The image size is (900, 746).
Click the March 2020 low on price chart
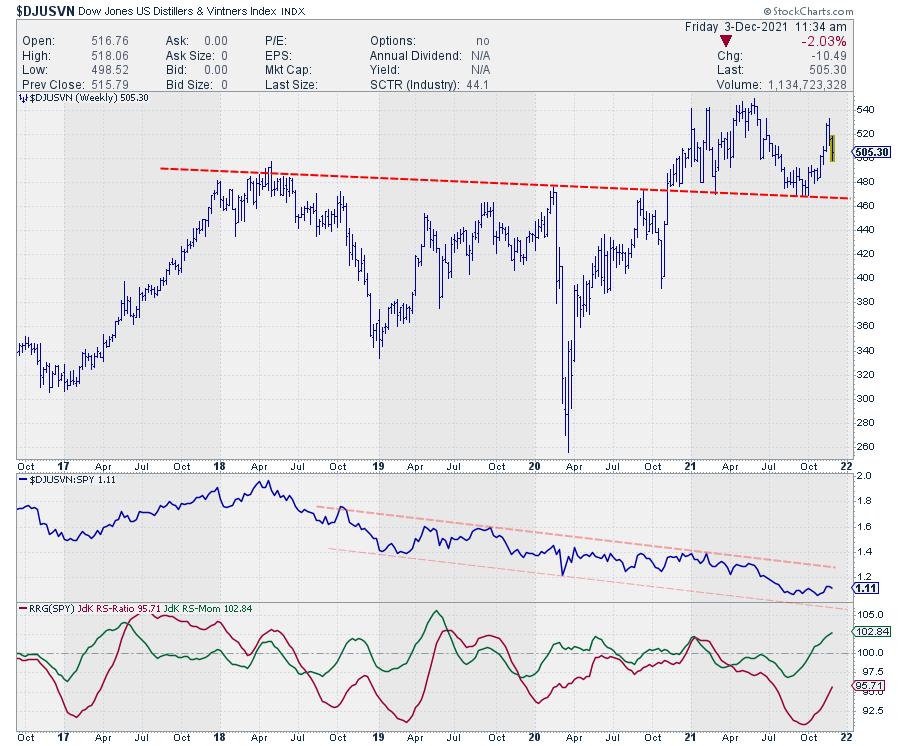568,448
